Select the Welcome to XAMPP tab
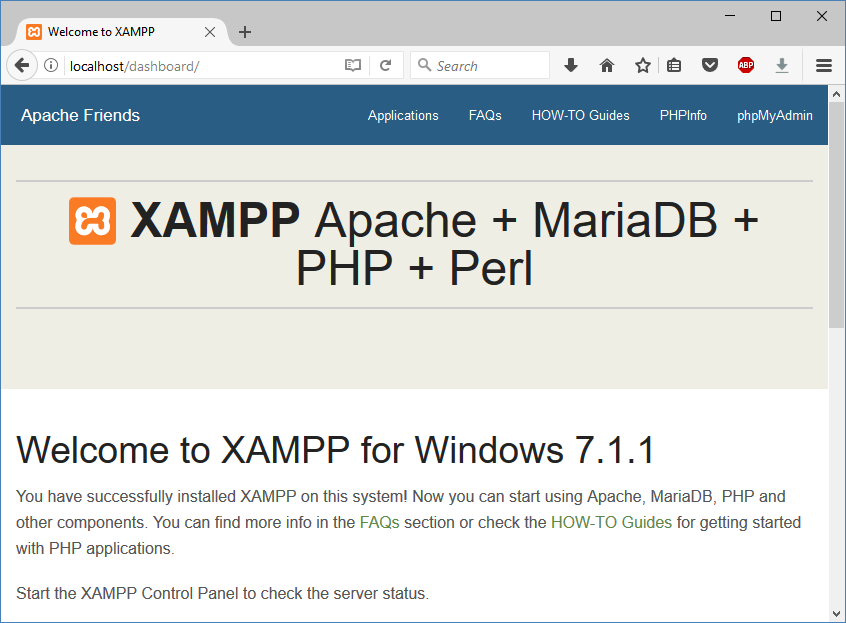 (121, 32)
